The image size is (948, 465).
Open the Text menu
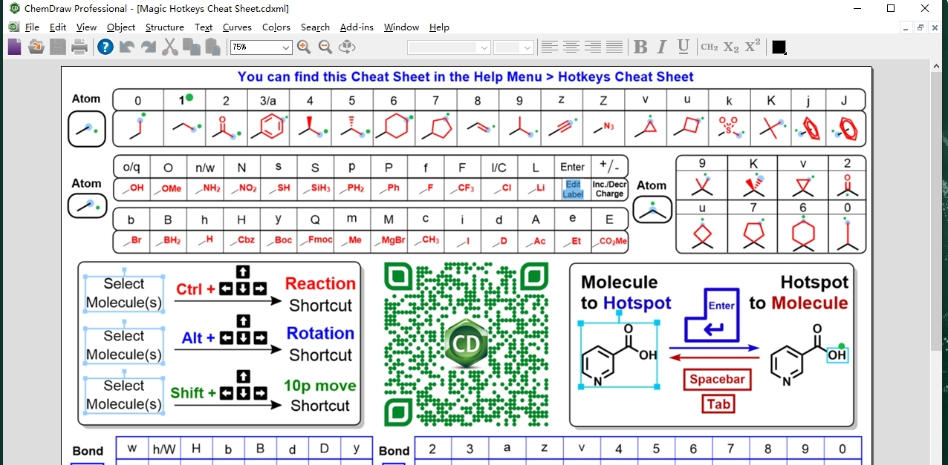[204, 27]
